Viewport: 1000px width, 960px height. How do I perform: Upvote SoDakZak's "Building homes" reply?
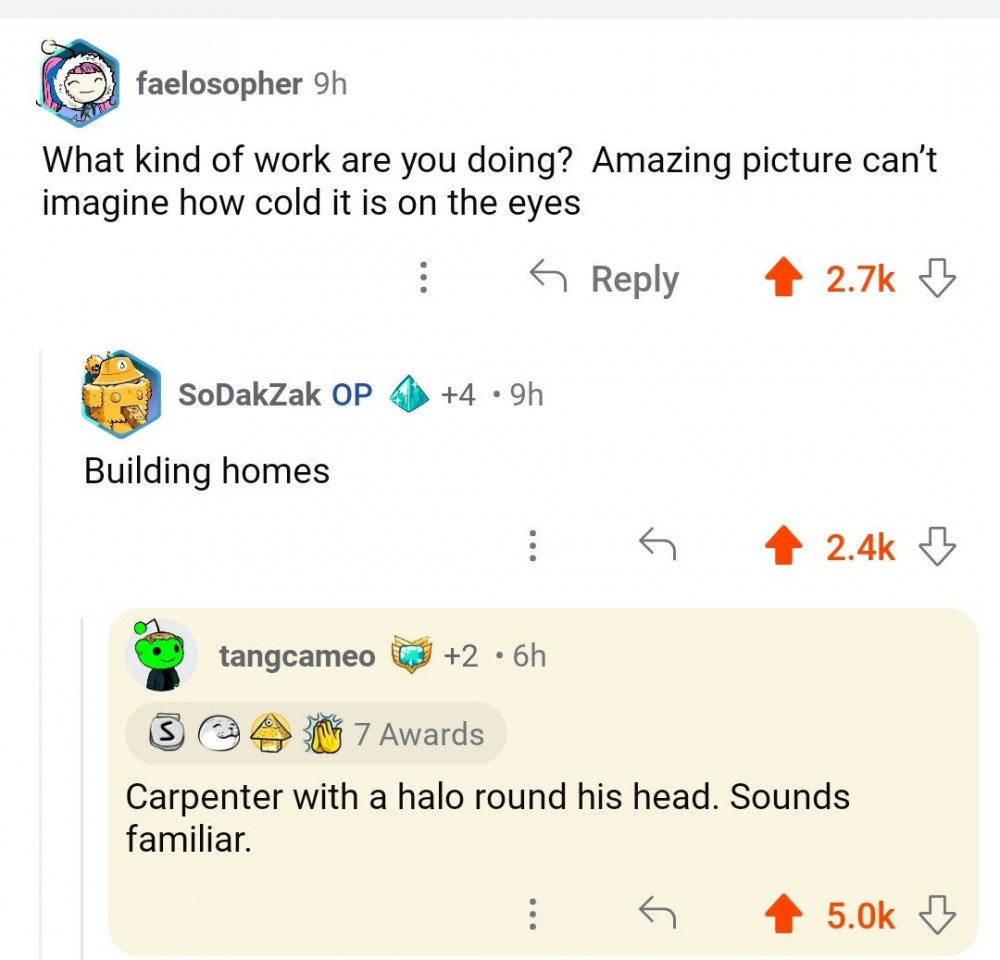[x=783, y=546]
